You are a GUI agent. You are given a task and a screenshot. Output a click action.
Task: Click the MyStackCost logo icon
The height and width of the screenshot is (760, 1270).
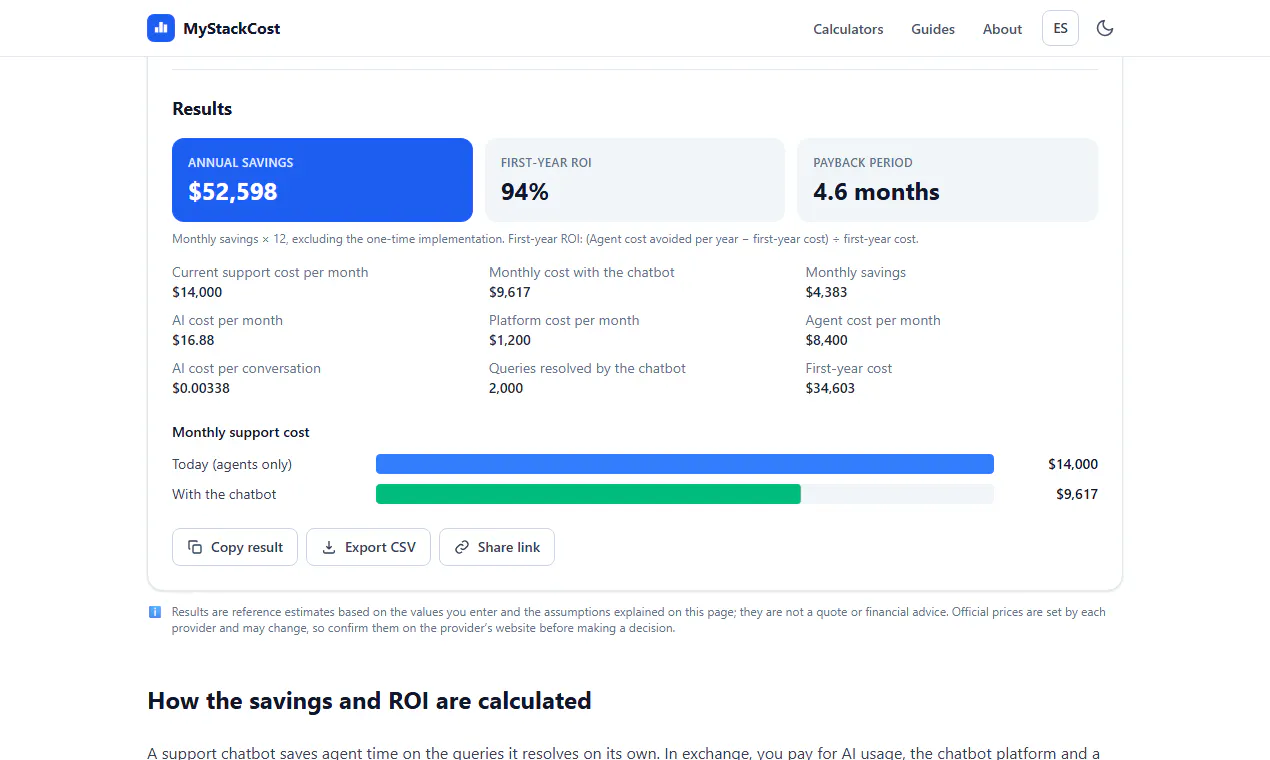point(161,28)
